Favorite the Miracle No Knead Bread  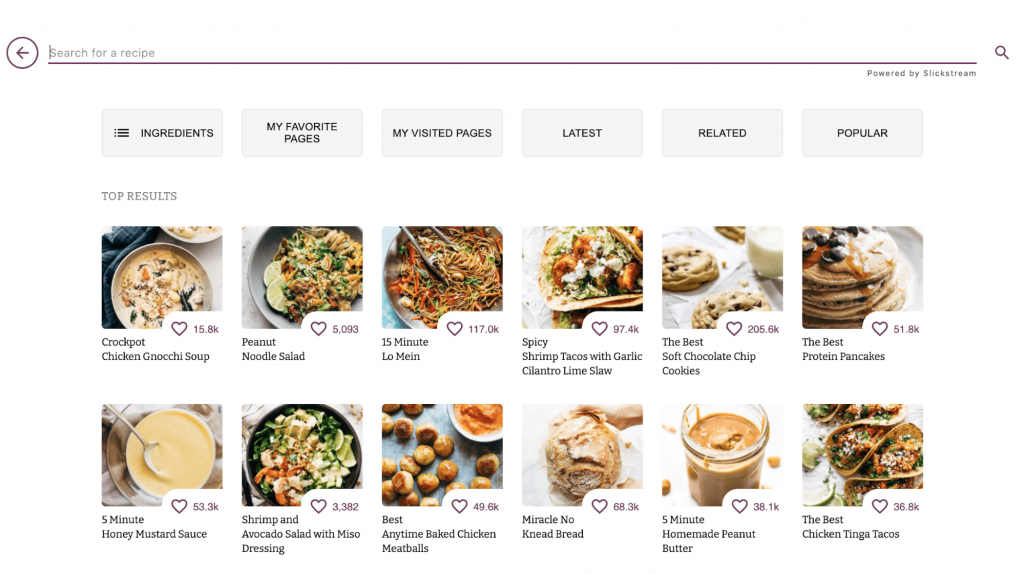tap(600, 507)
